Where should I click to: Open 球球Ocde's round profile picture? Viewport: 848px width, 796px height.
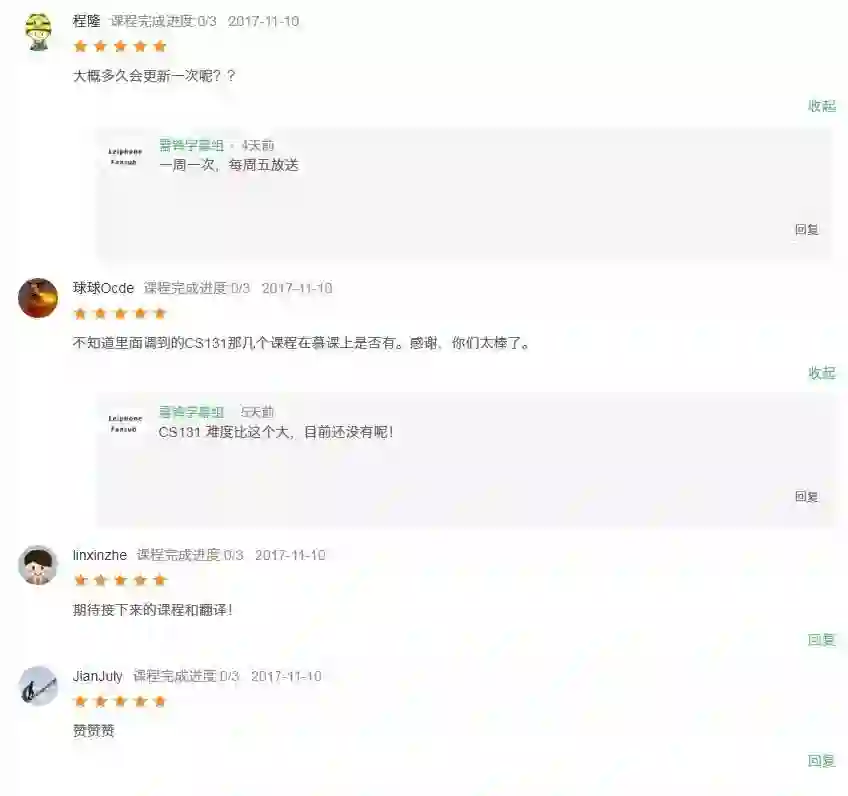pos(38,298)
